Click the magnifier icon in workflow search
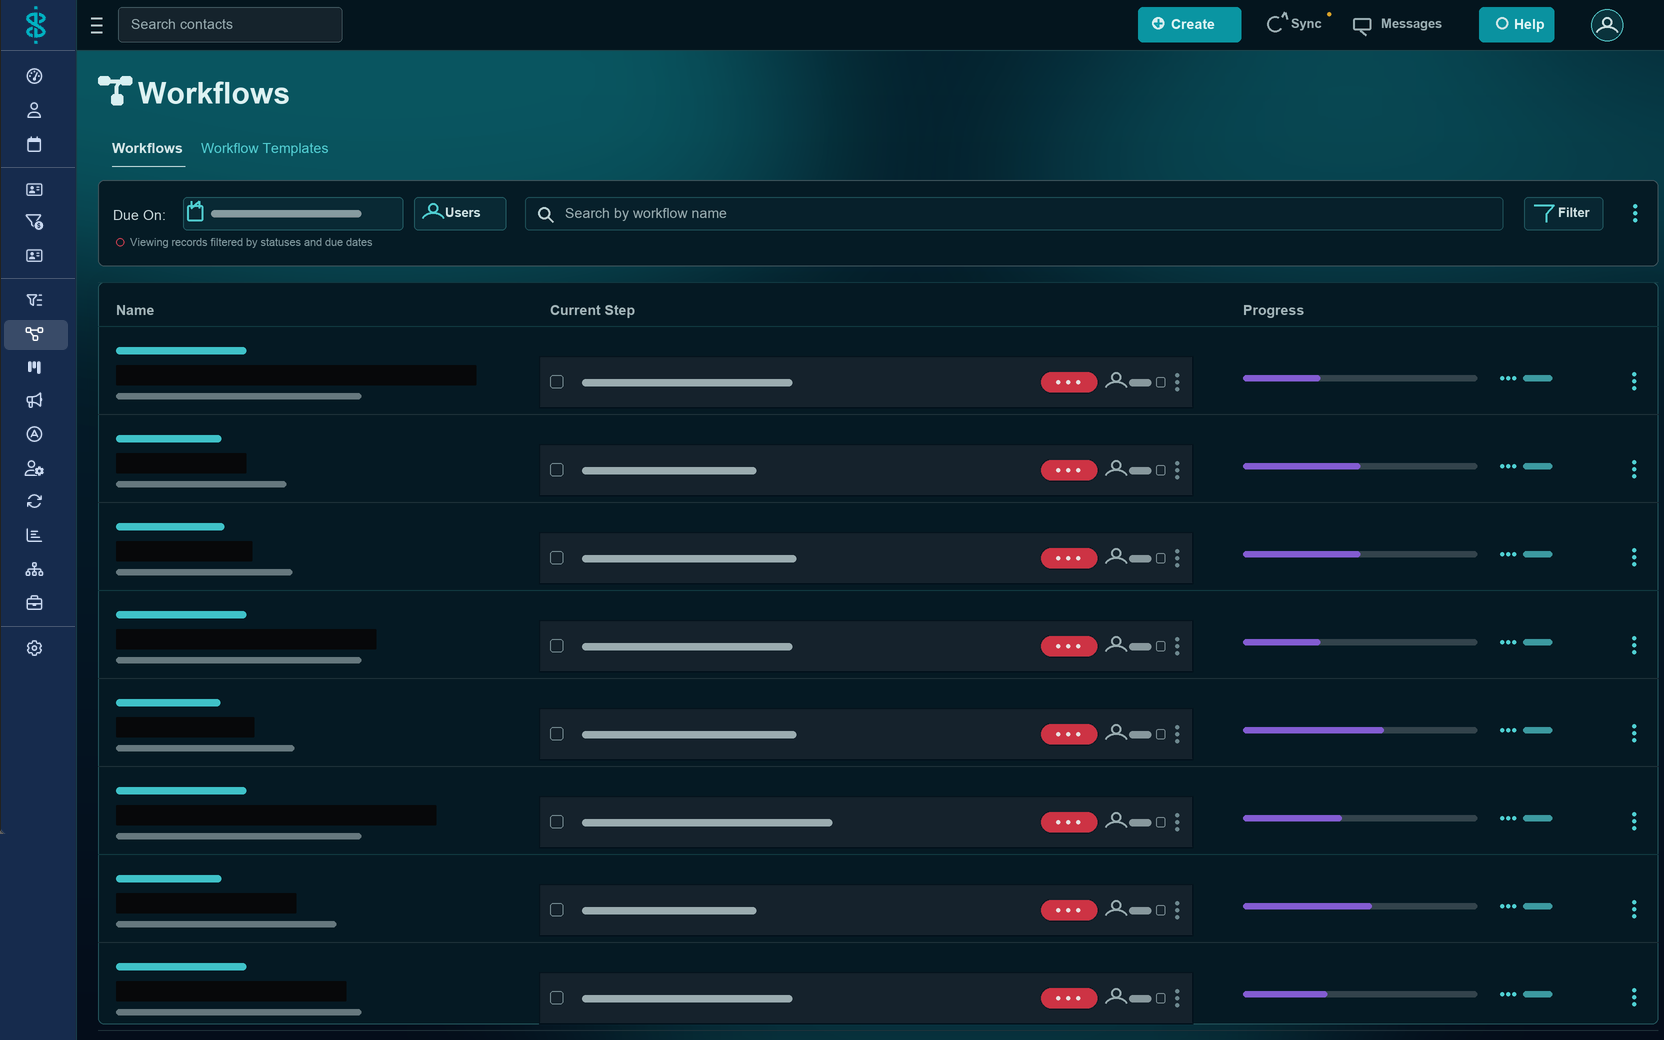The width and height of the screenshot is (1664, 1040). pos(545,214)
